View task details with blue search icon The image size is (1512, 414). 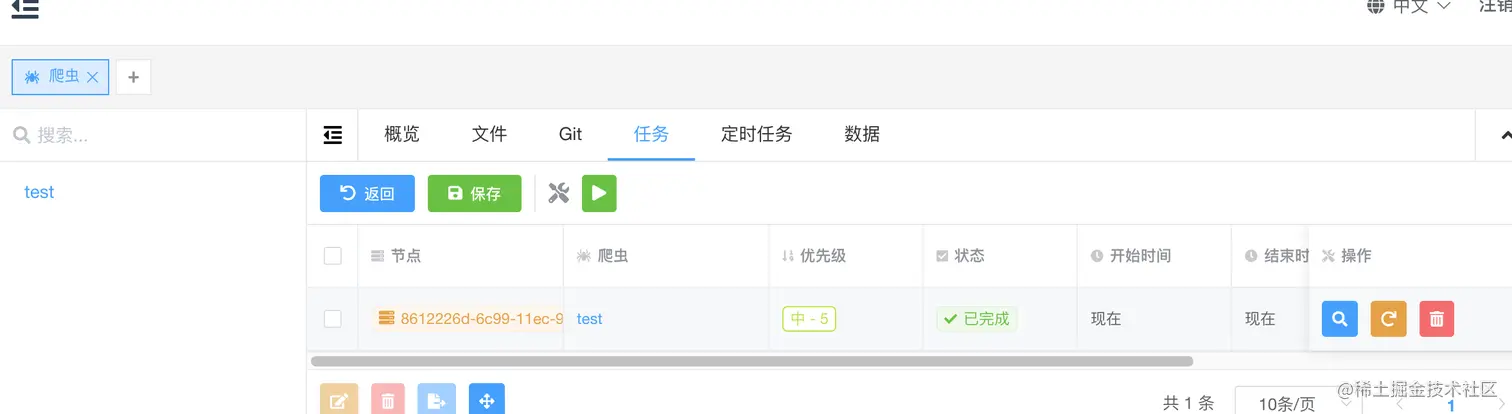1340,319
